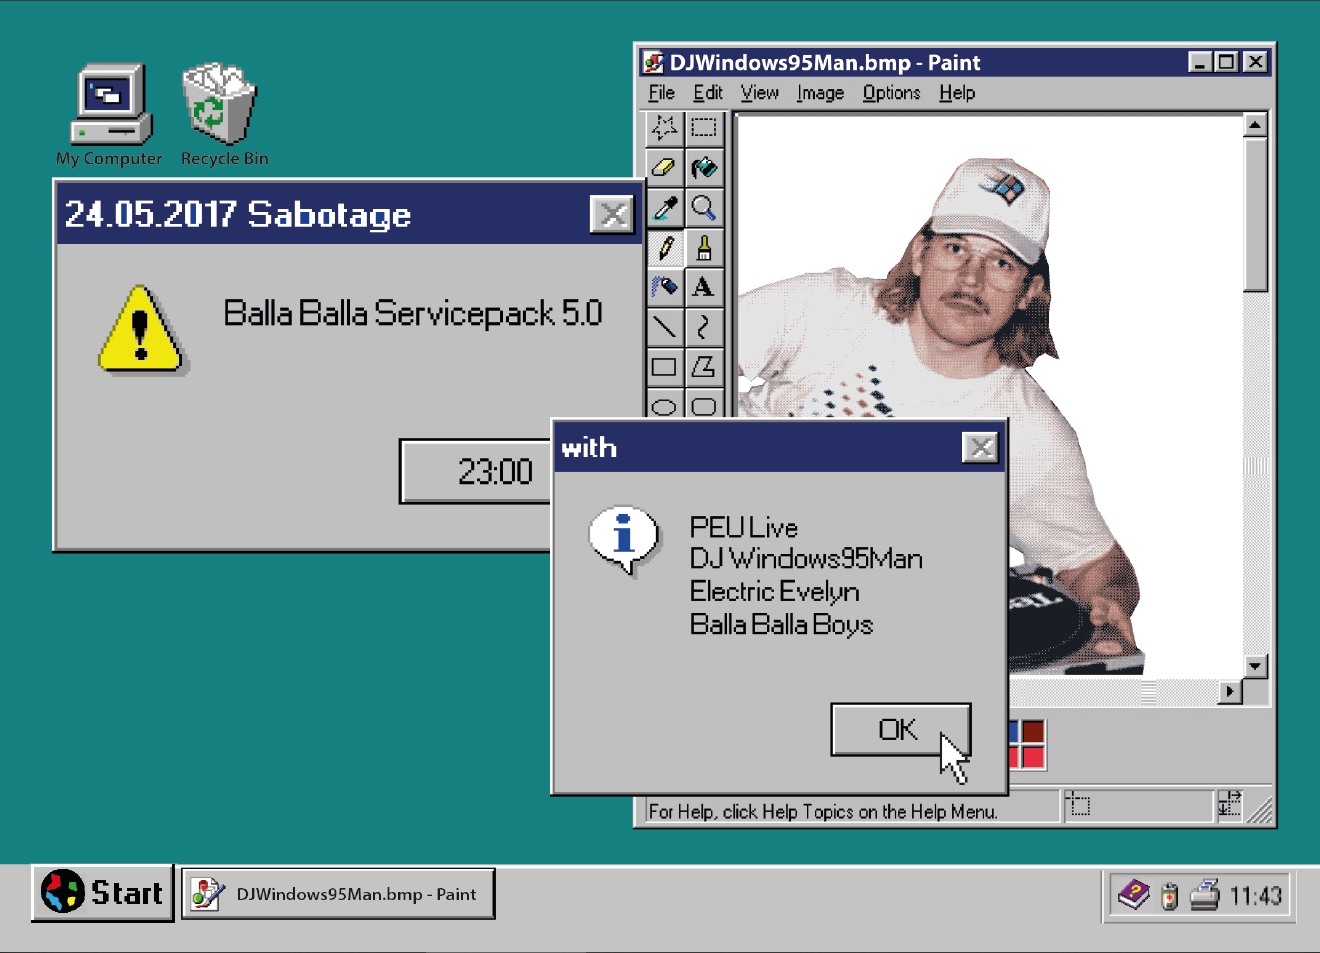Screen dimensions: 1320x953
Task: Minimize the Paint window
Action: (1200, 62)
